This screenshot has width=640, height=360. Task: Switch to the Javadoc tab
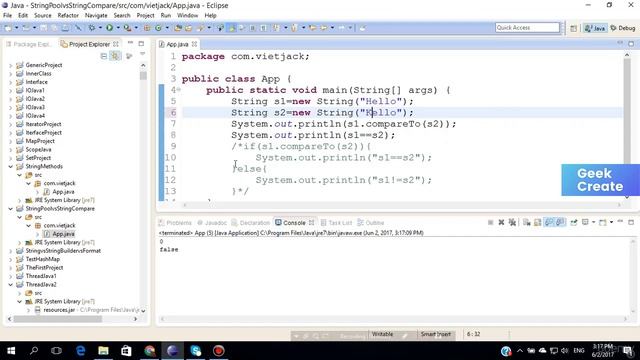212,222
